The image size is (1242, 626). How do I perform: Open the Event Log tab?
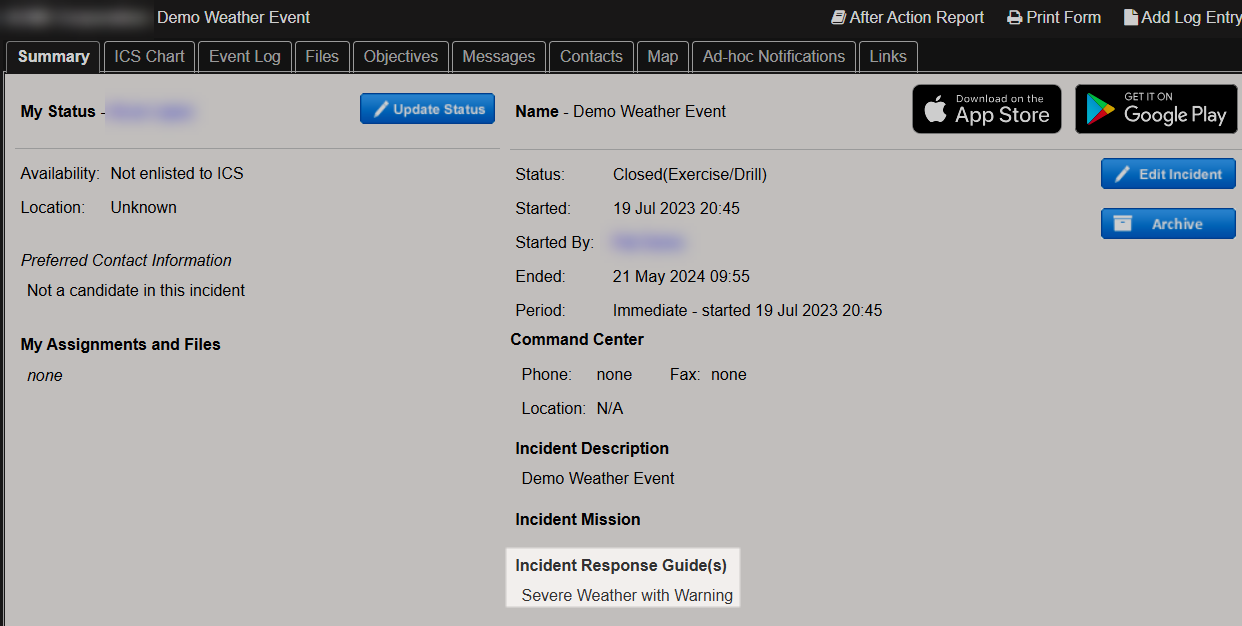click(x=244, y=57)
